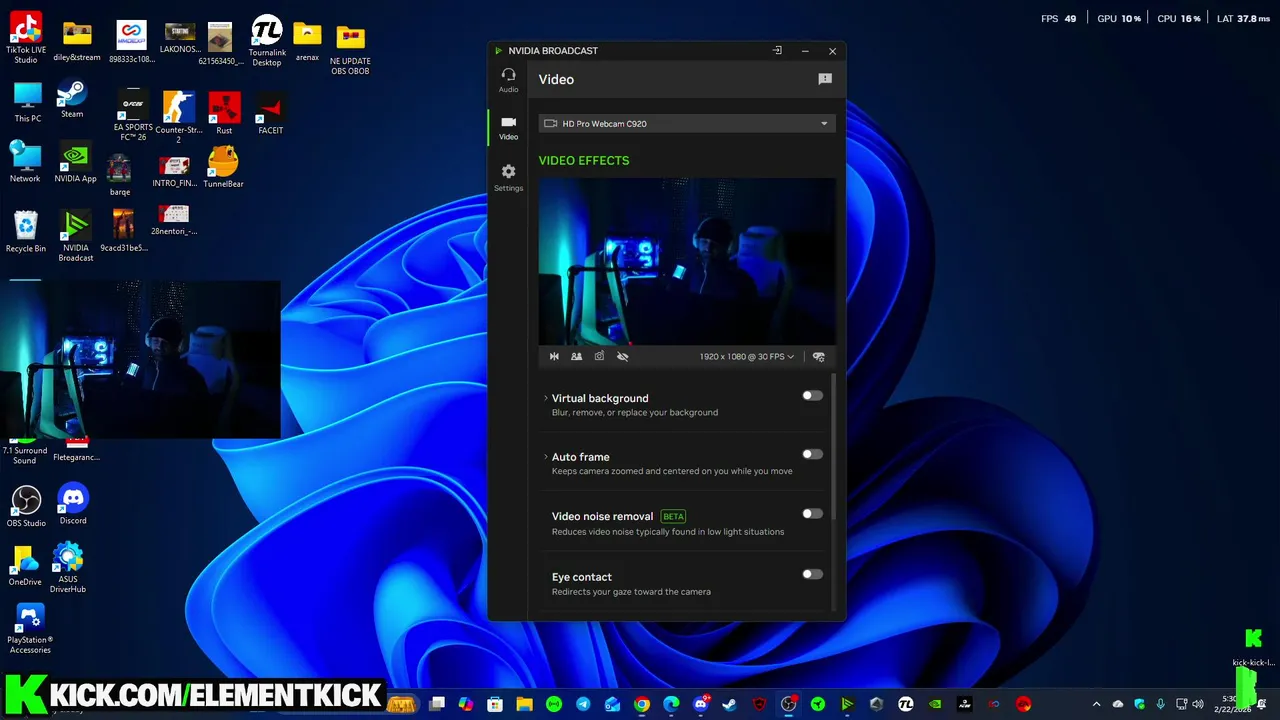Select the NVIDIA App desktop shortcut
Viewport: 1280px width, 720px height.
click(75, 162)
